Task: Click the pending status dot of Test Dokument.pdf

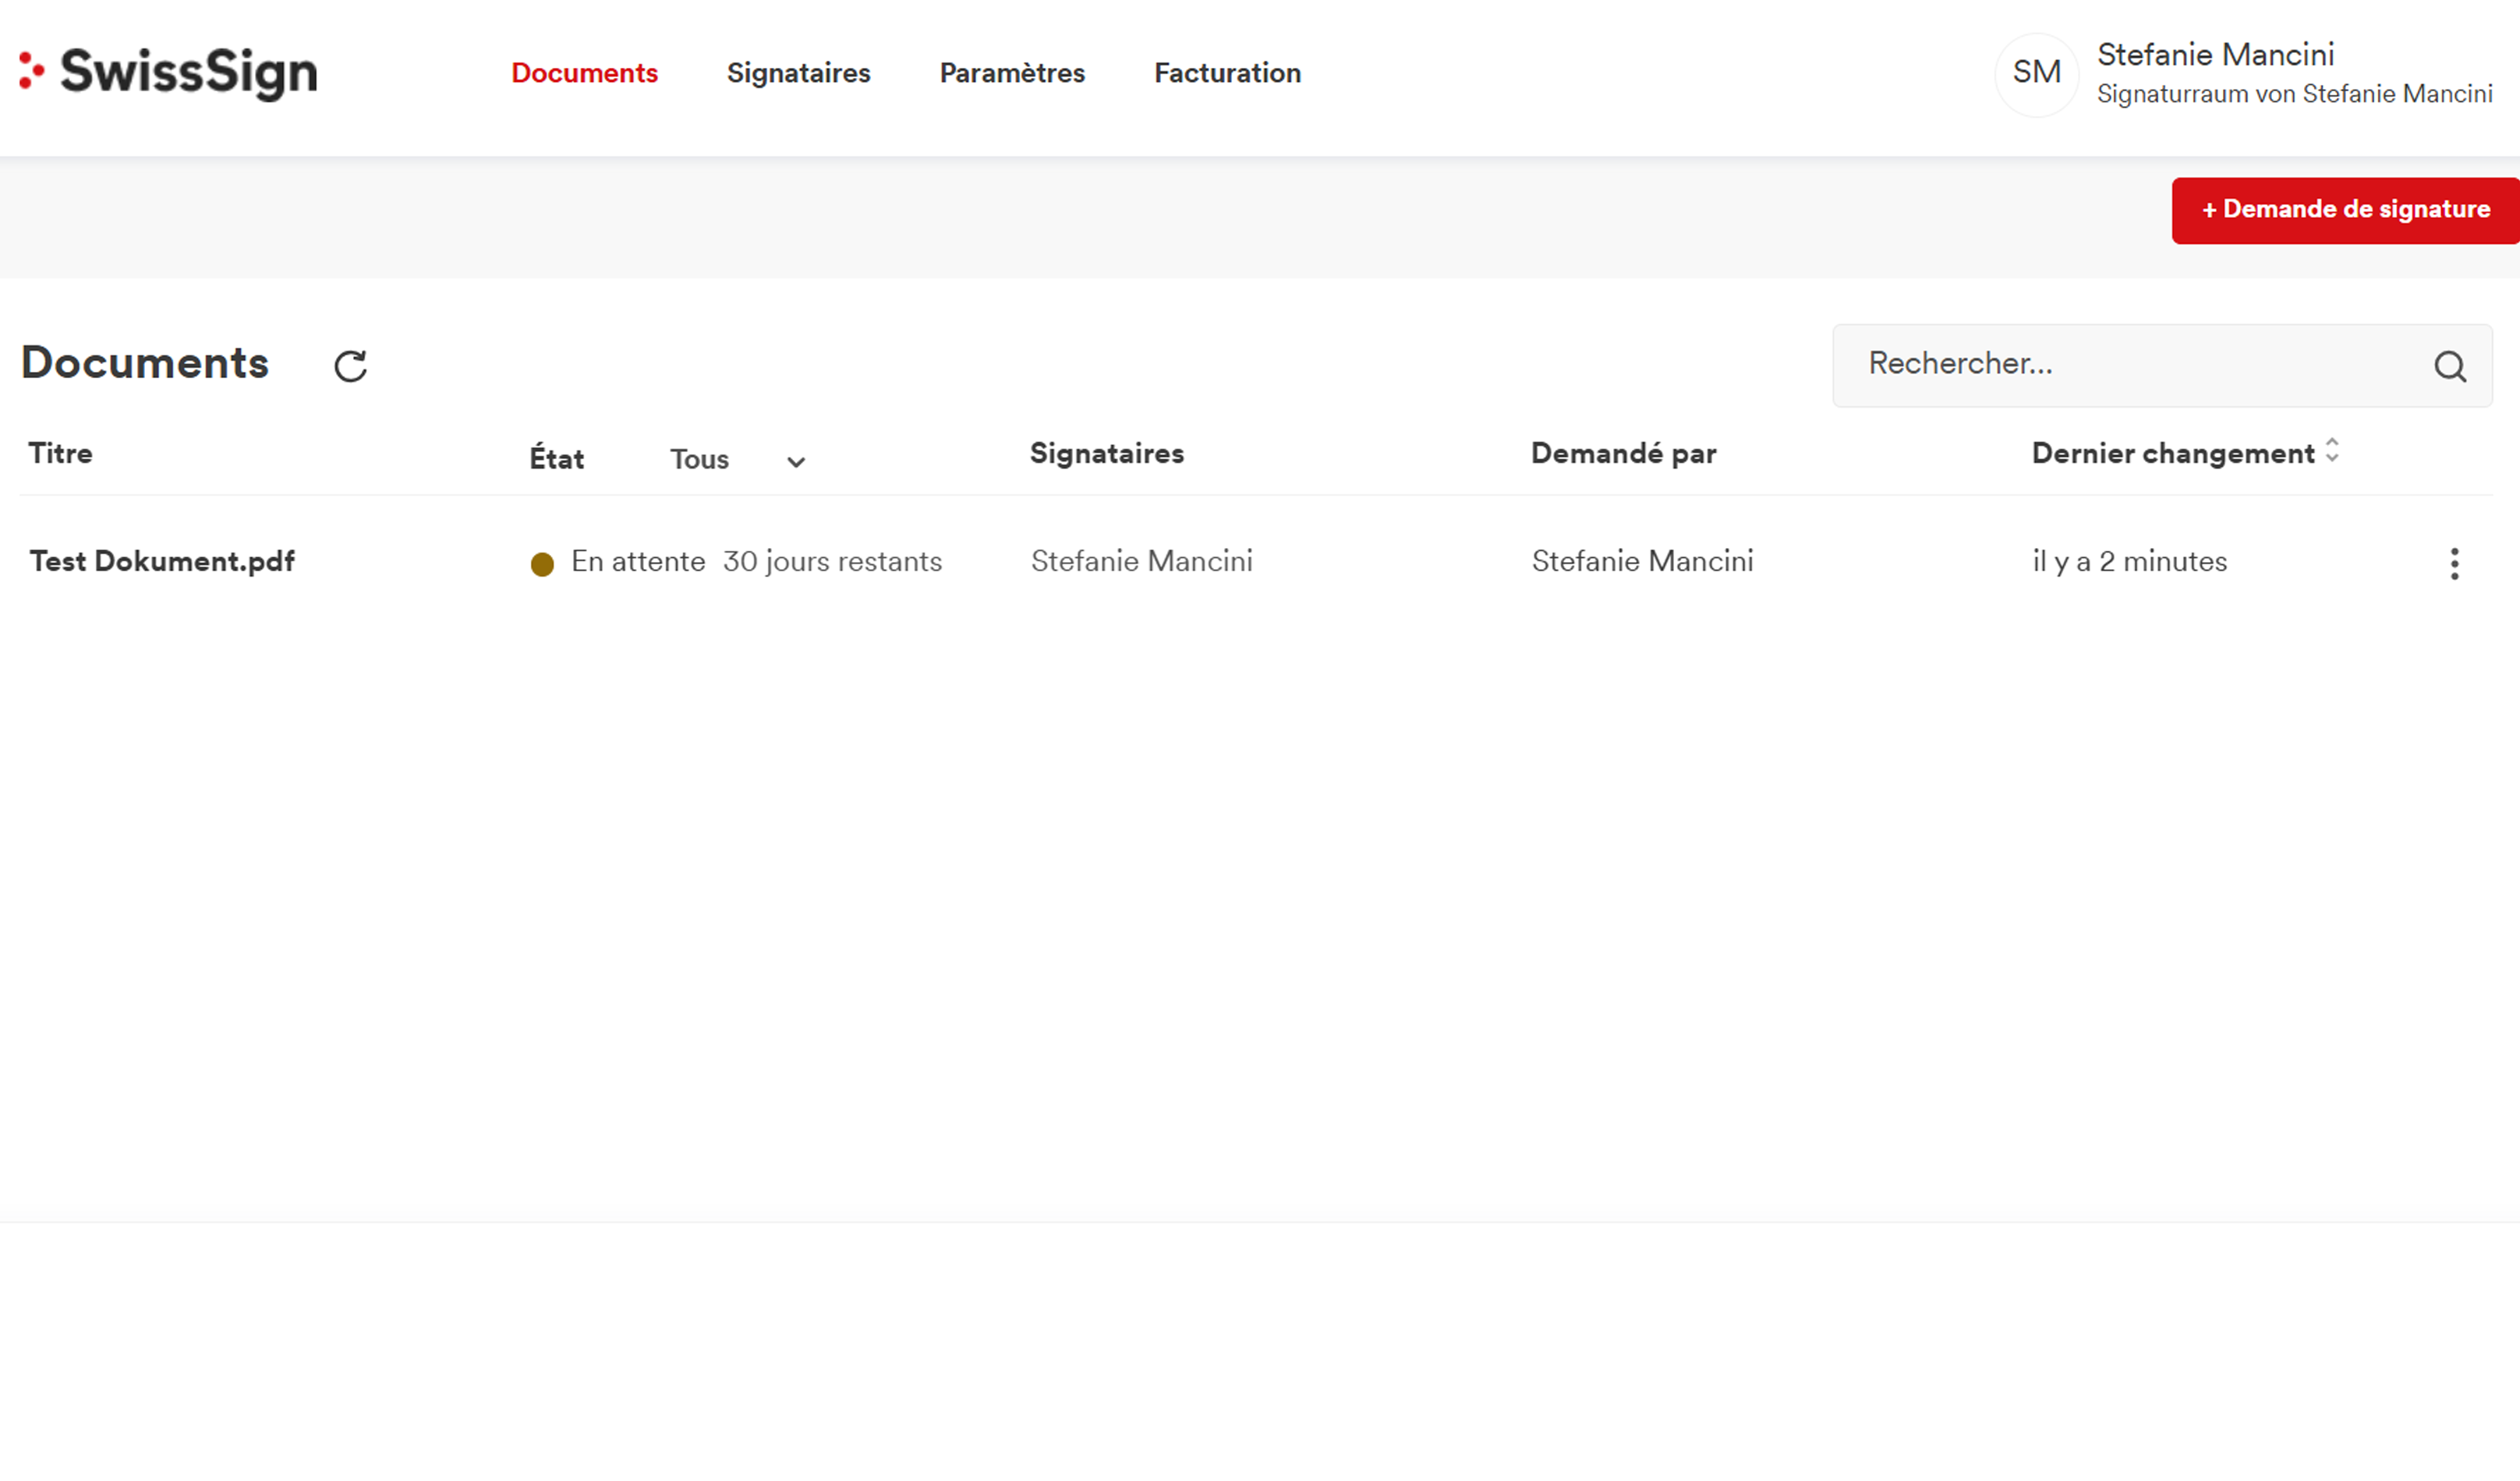Action: click(542, 565)
